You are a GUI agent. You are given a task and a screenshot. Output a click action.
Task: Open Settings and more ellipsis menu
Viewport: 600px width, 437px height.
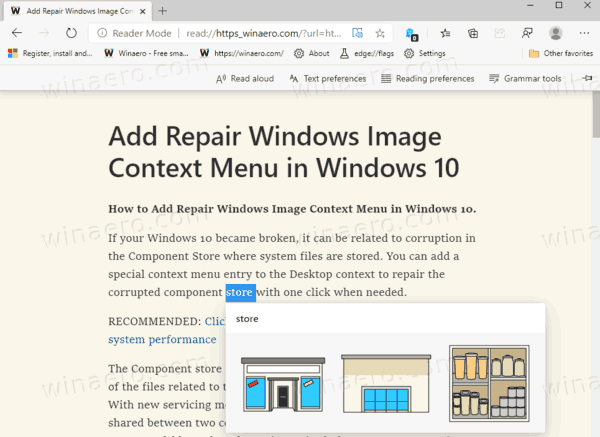click(x=584, y=33)
